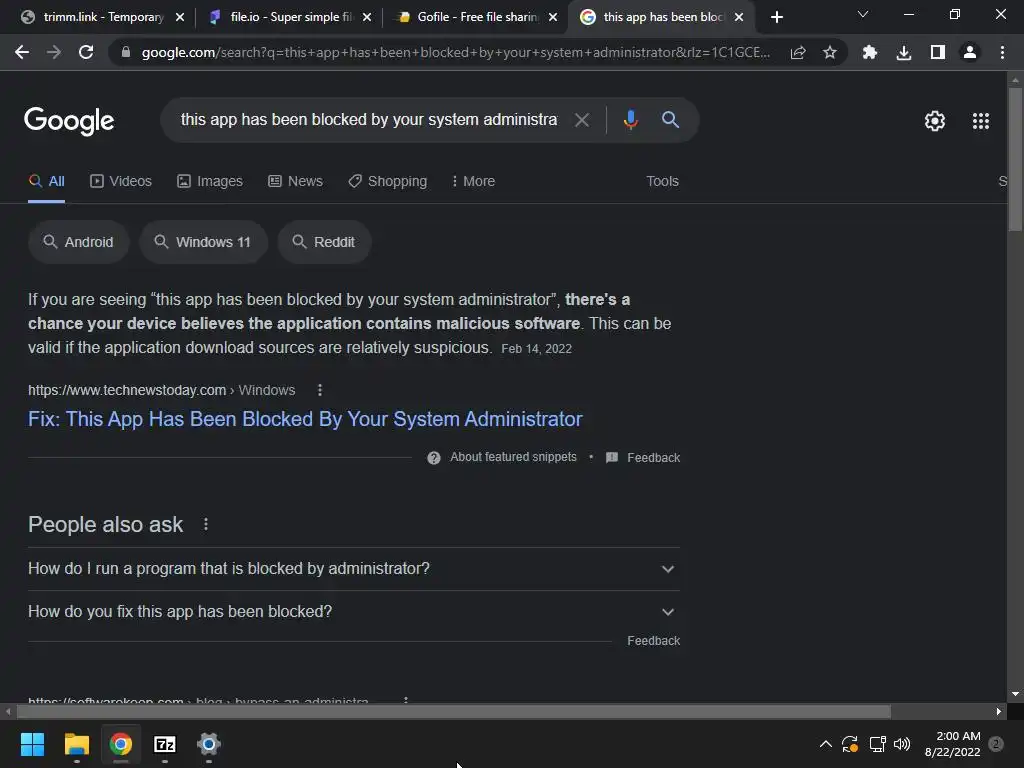
Task: Reload the current page
Action: [x=86, y=52]
